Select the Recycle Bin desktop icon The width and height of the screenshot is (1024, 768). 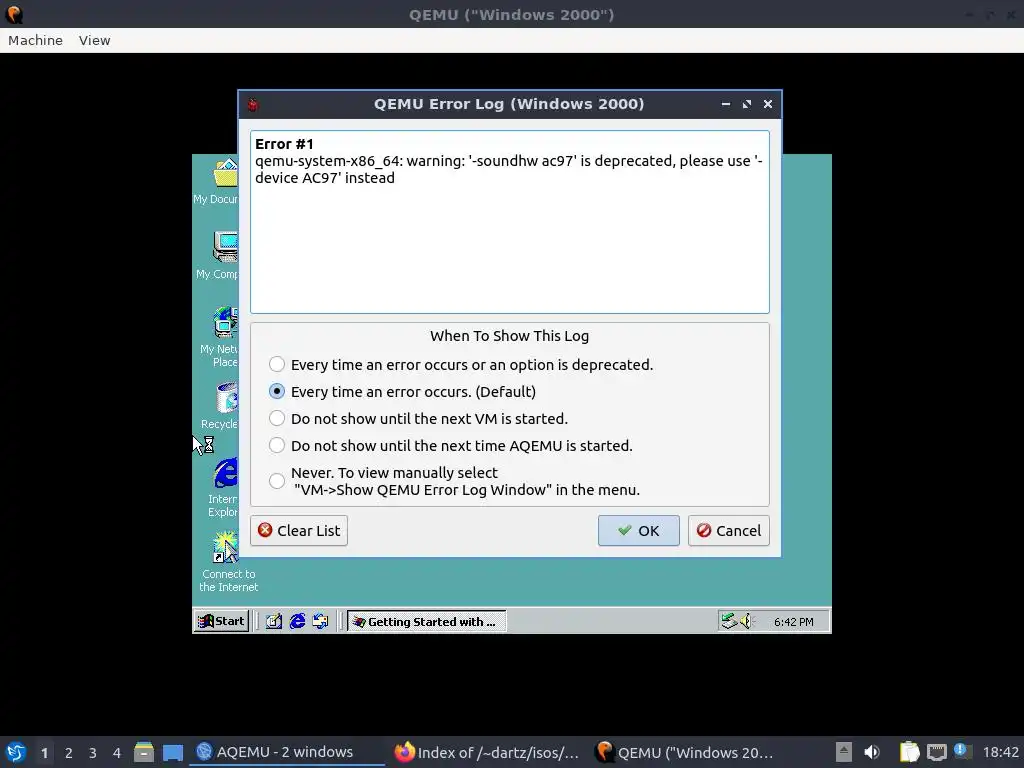point(221,406)
